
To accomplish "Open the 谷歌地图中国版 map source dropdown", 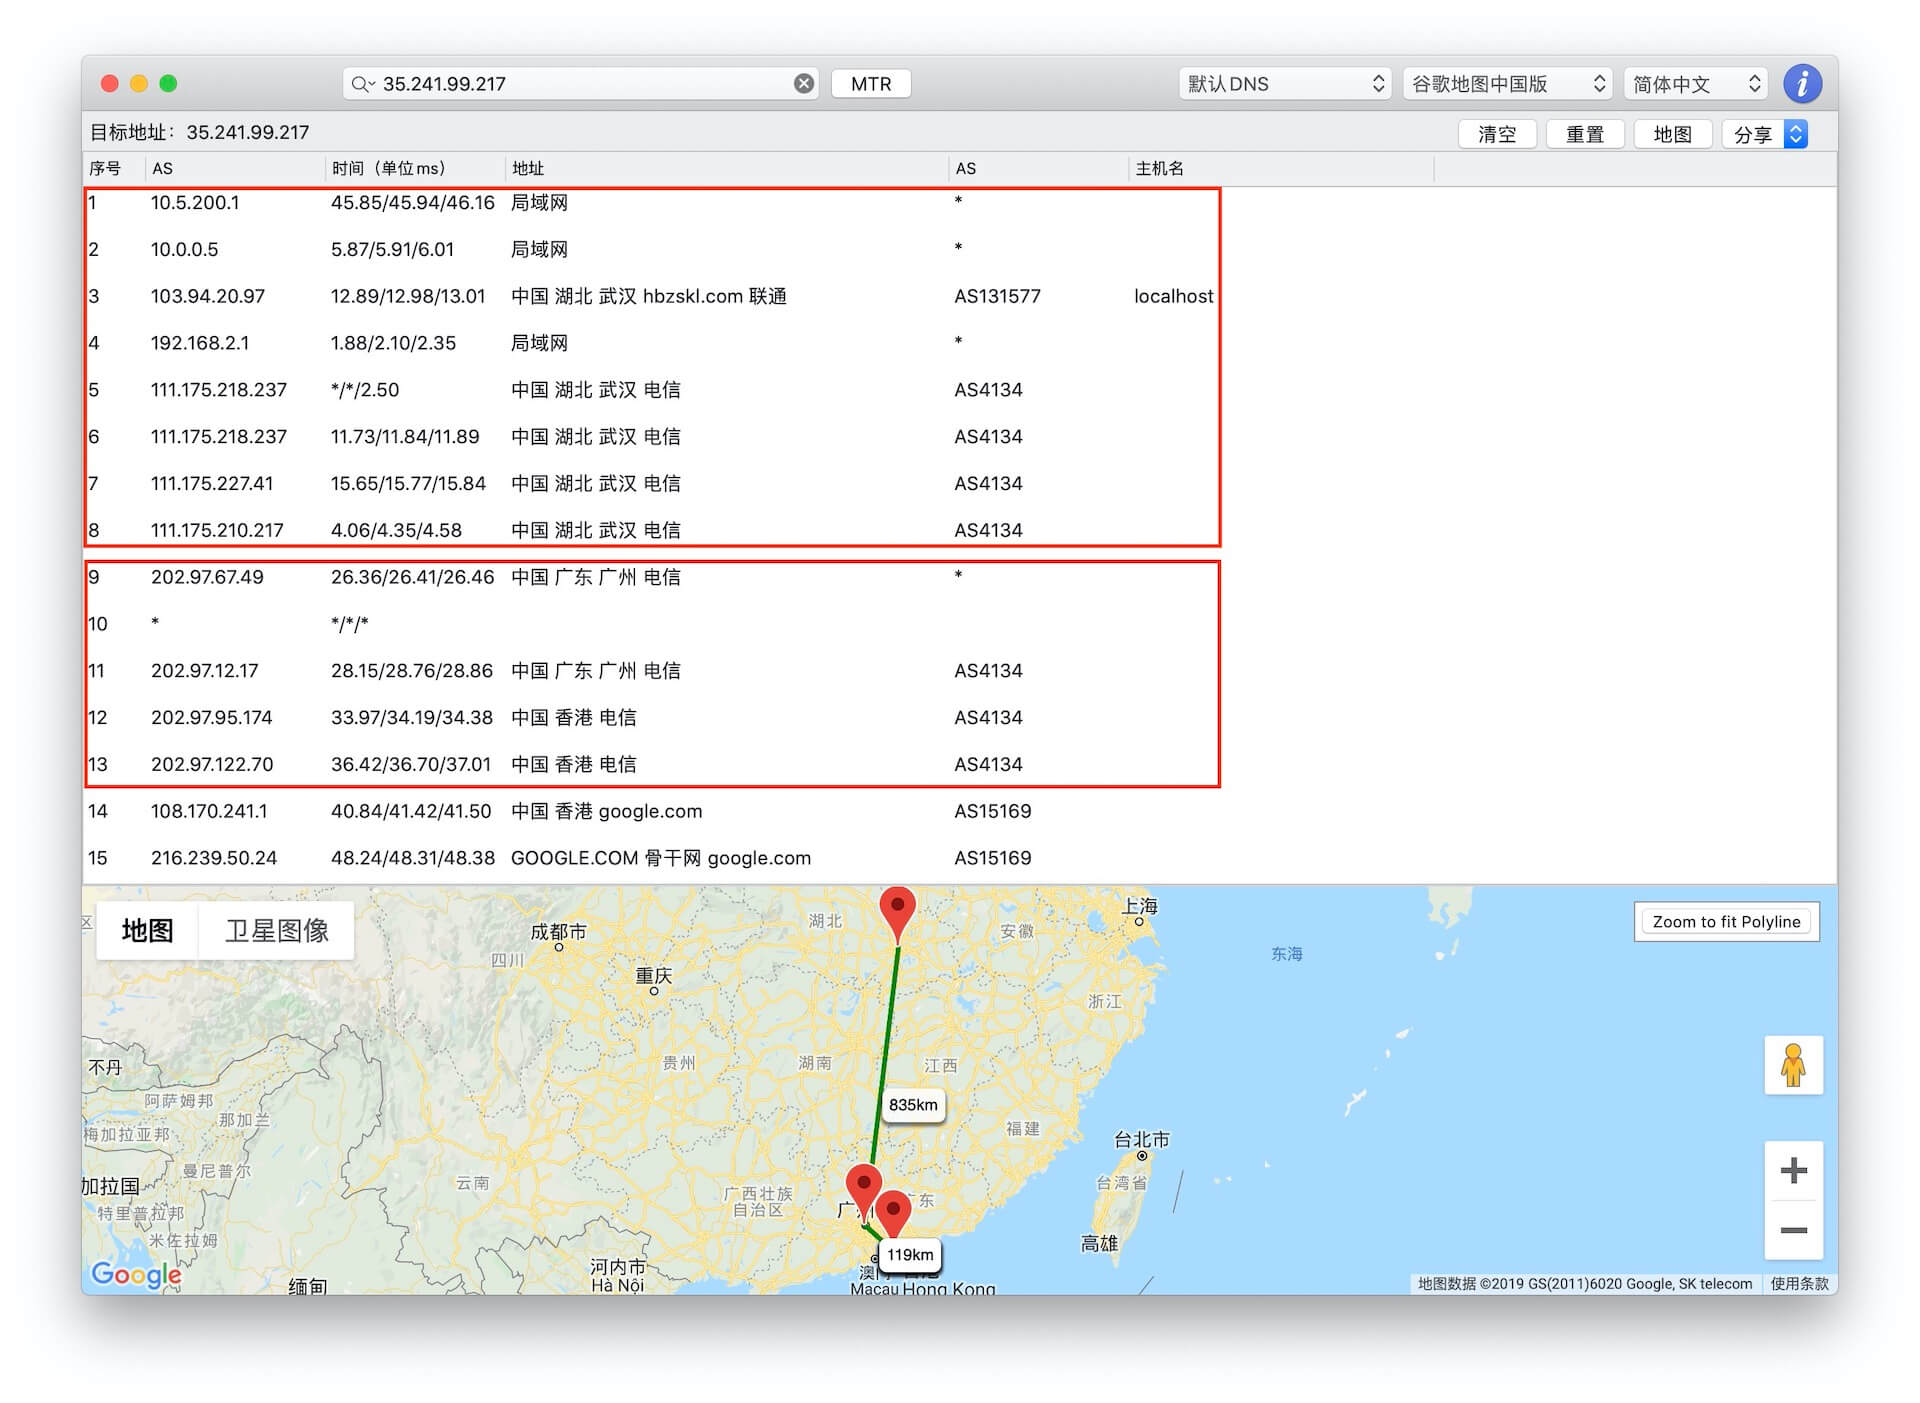I will click(x=1508, y=84).
